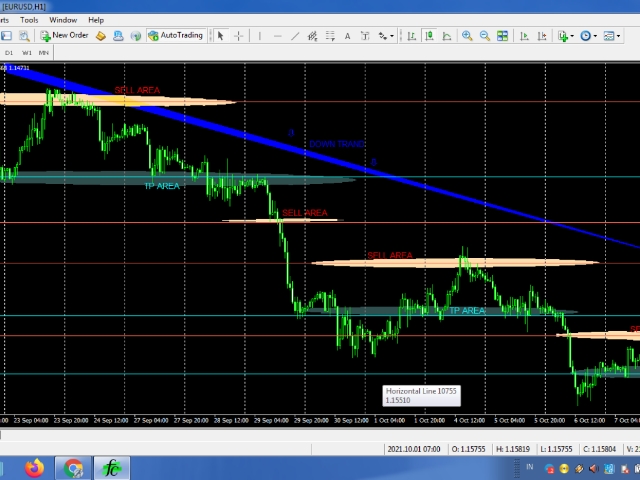
Task: Open the indicators list dropdown
Action: [566, 36]
